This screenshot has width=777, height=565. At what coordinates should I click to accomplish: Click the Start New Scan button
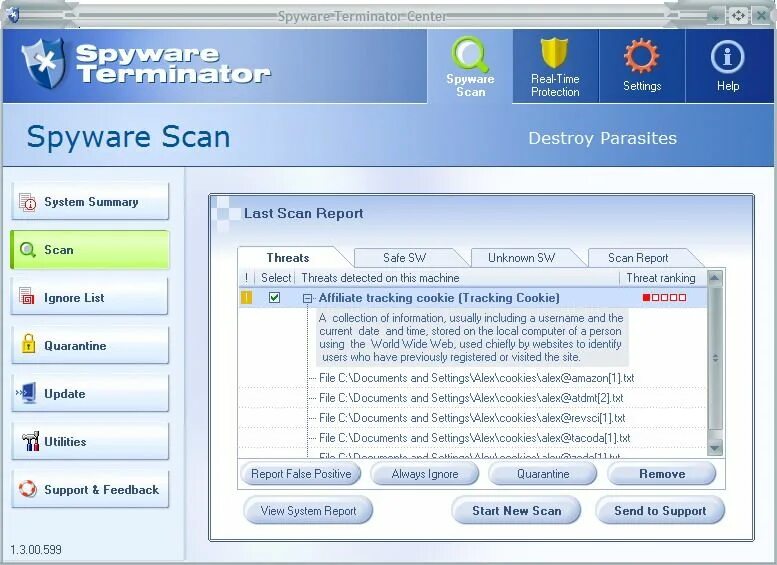[516, 510]
